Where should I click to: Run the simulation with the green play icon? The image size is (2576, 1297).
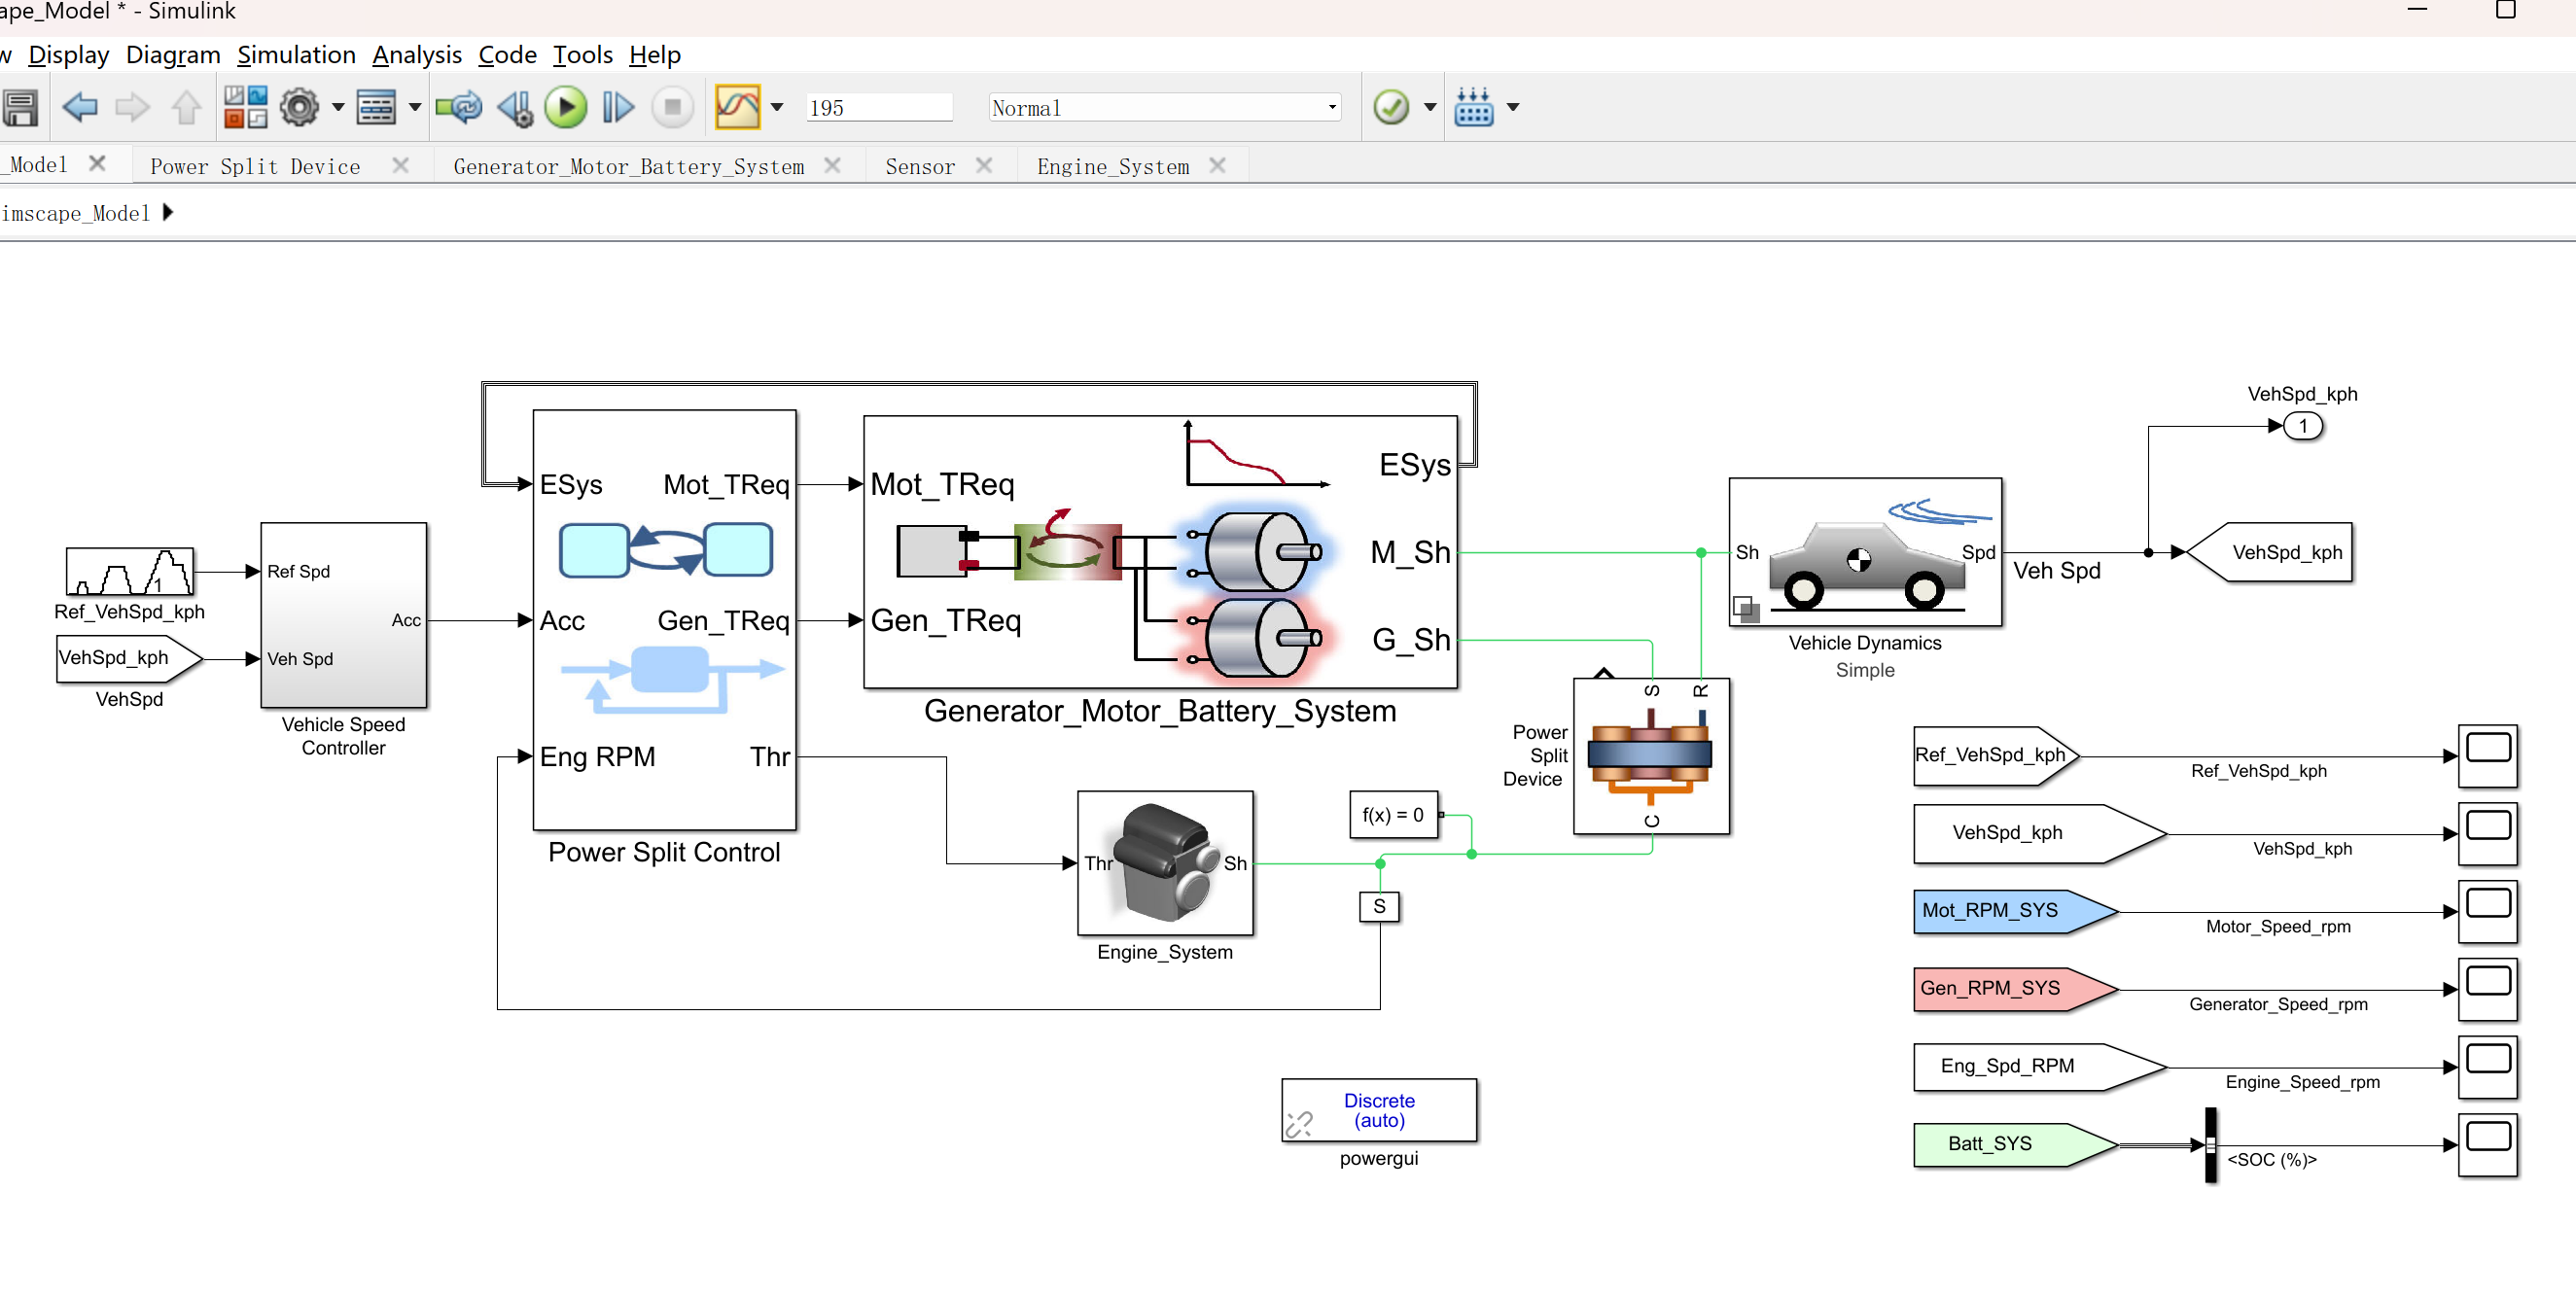pos(566,107)
